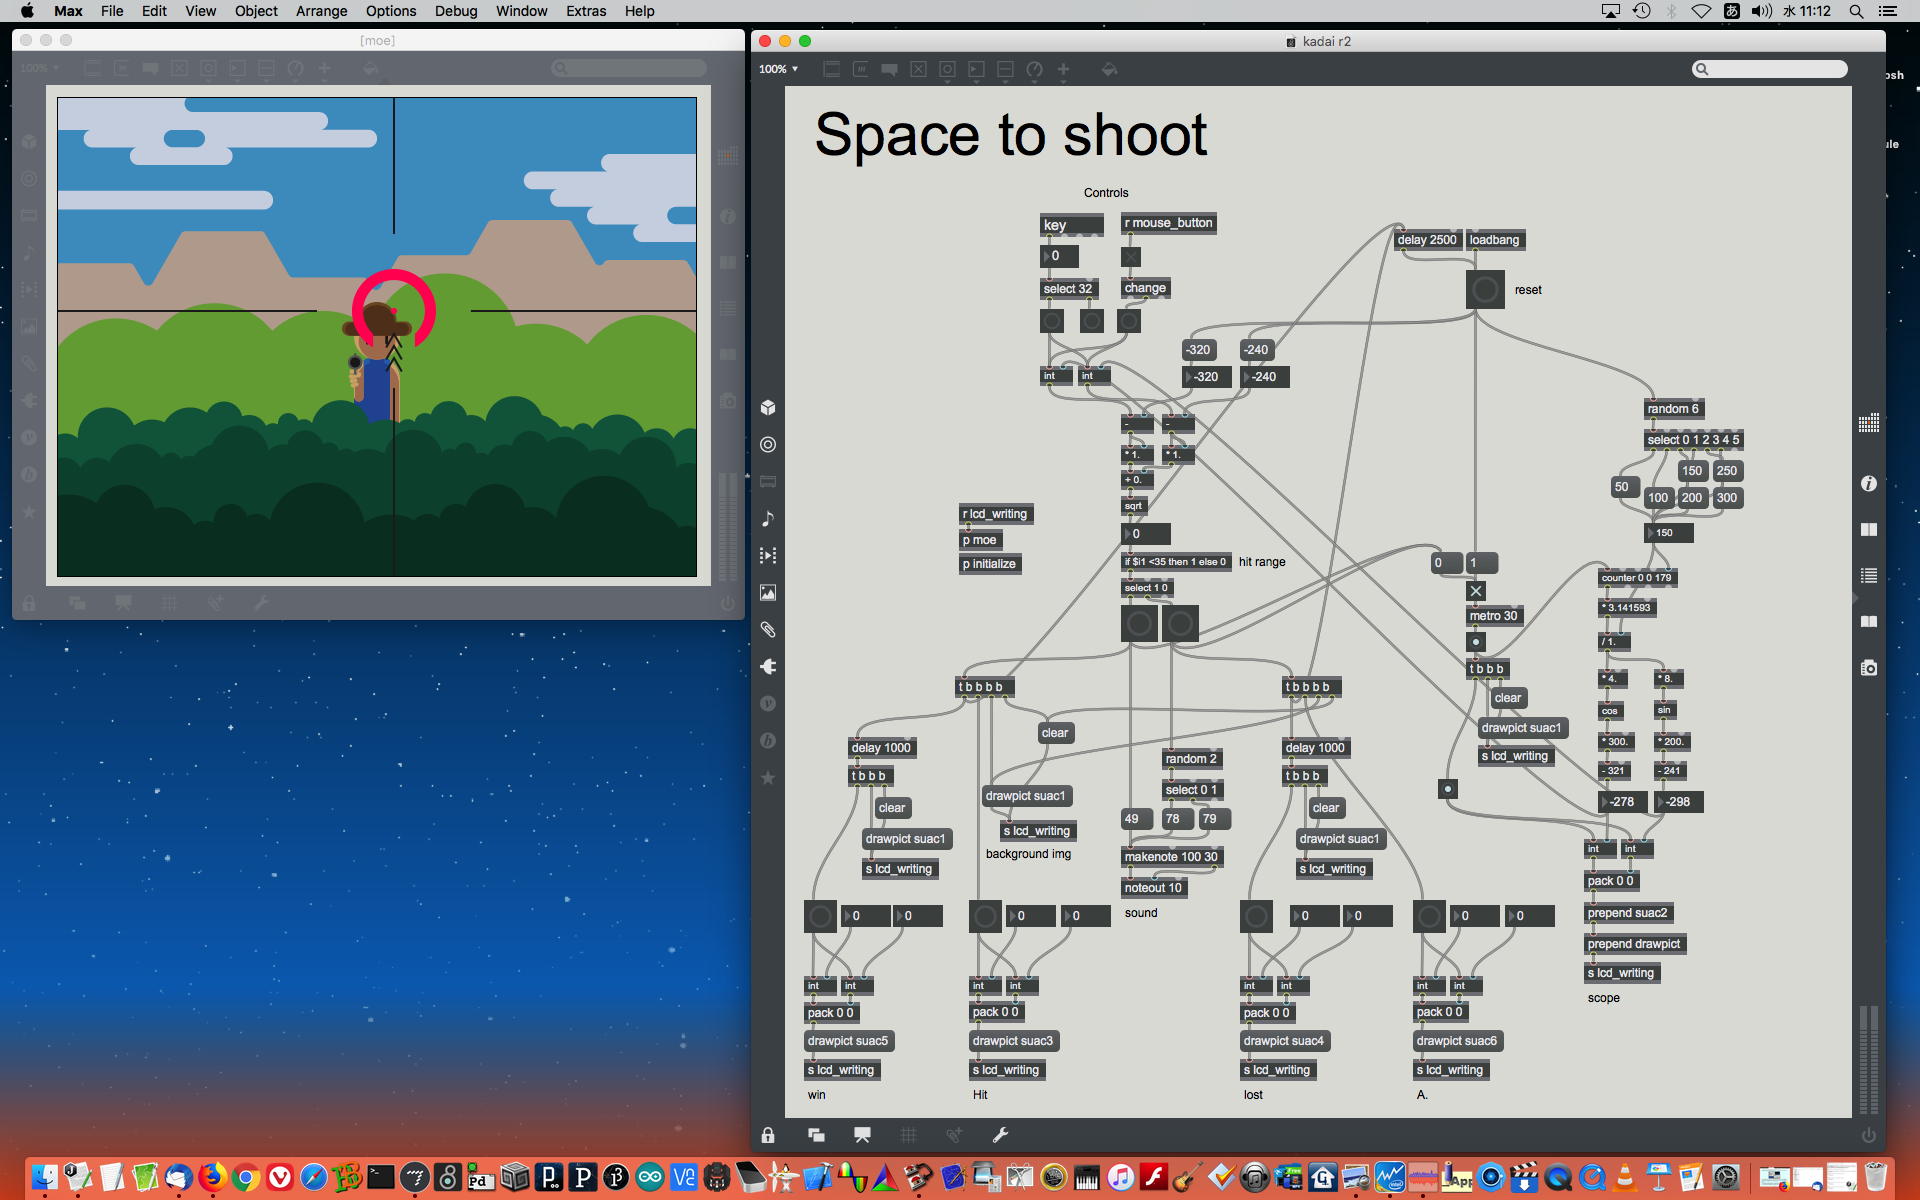Click the patcher lock icon in kadai r2
The image size is (1920, 1200).
tap(768, 1135)
